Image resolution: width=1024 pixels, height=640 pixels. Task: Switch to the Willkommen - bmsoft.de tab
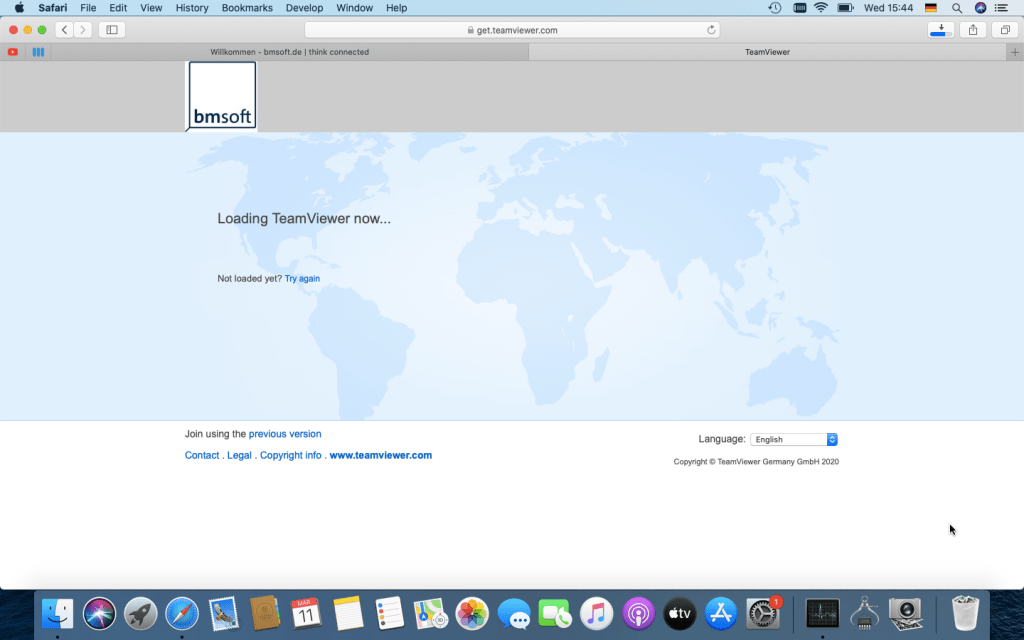tap(289, 52)
